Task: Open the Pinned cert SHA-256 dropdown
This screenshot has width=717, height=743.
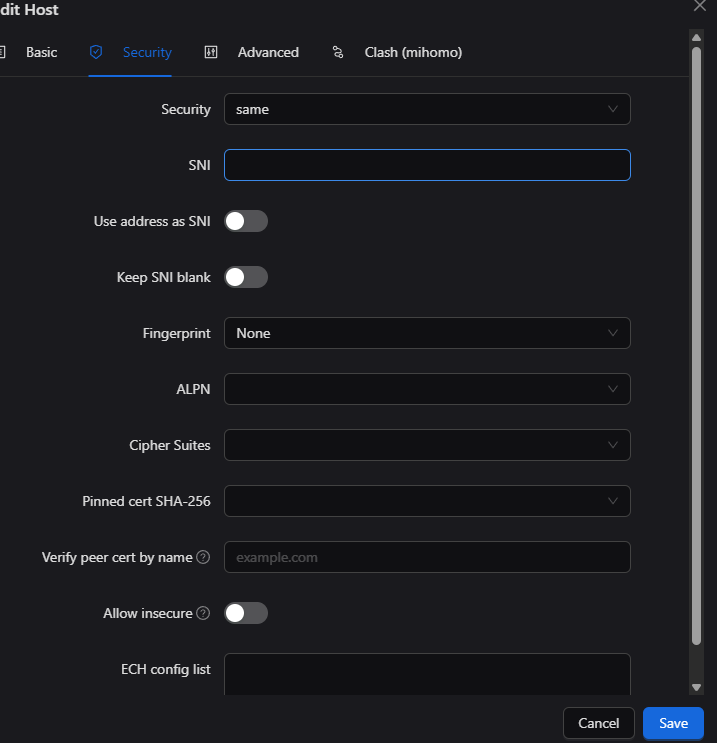Action: pos(427,501)
